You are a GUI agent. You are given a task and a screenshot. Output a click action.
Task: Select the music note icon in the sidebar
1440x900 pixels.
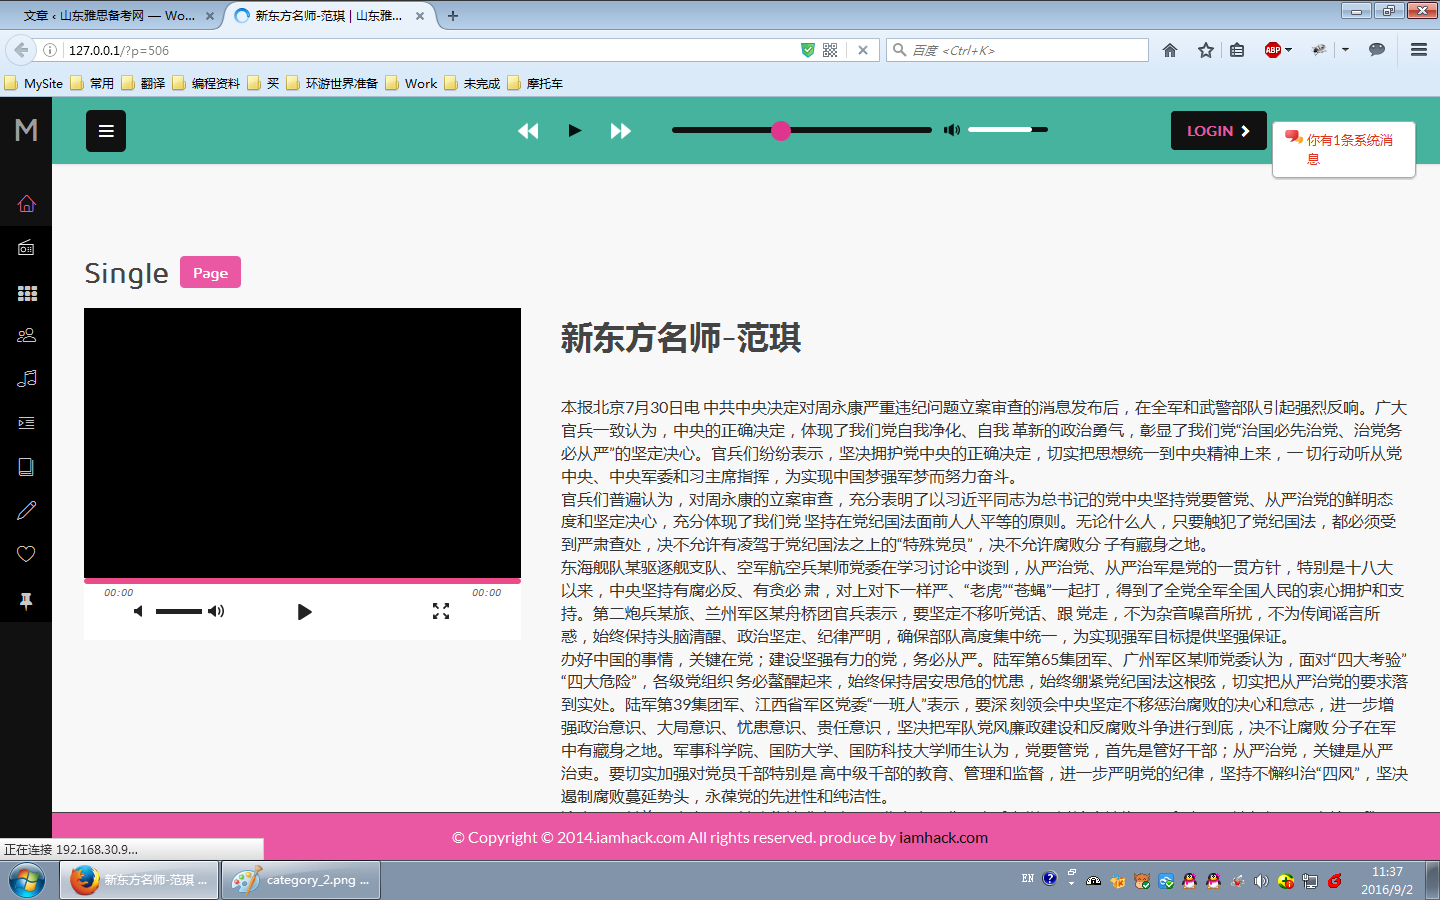(27, 378)
